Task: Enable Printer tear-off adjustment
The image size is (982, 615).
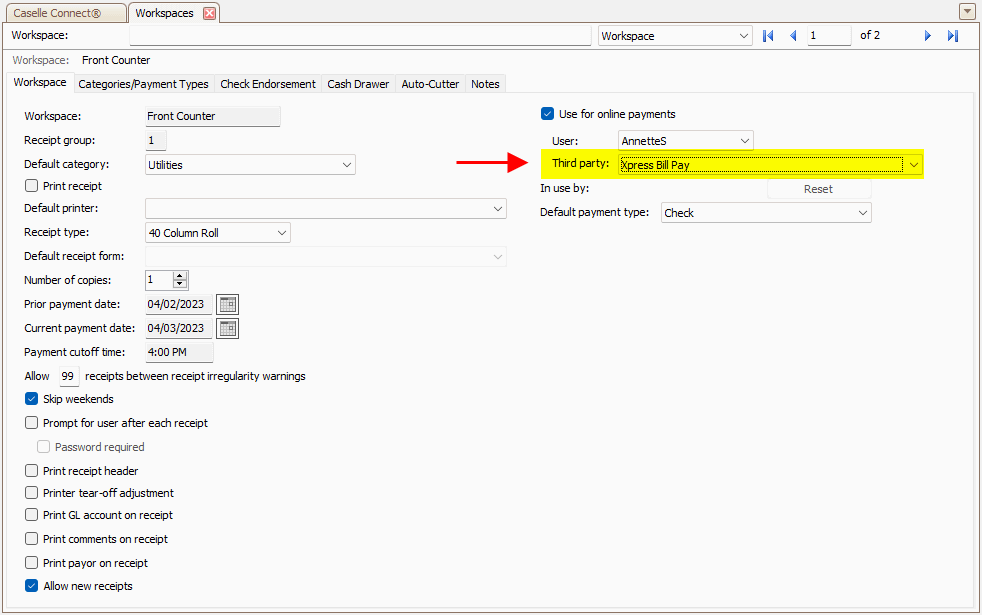Action: tap(31, 493)
